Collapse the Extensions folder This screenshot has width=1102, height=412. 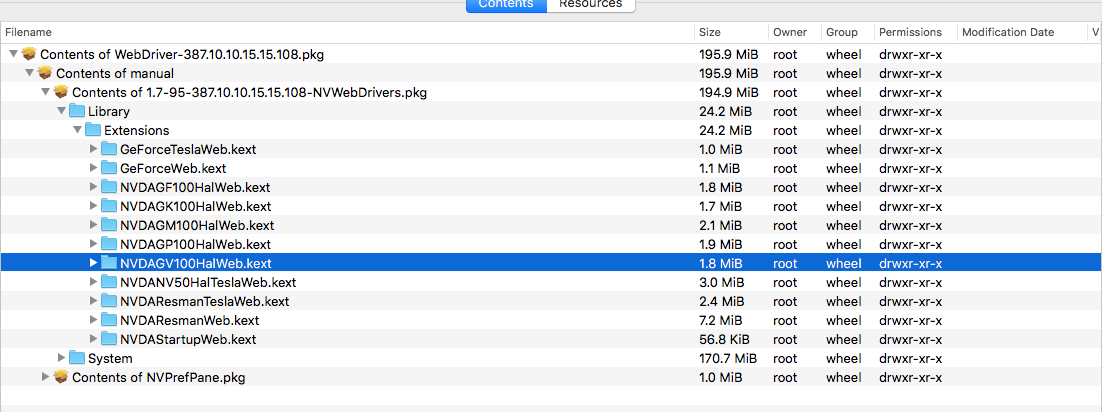[77, 130]
